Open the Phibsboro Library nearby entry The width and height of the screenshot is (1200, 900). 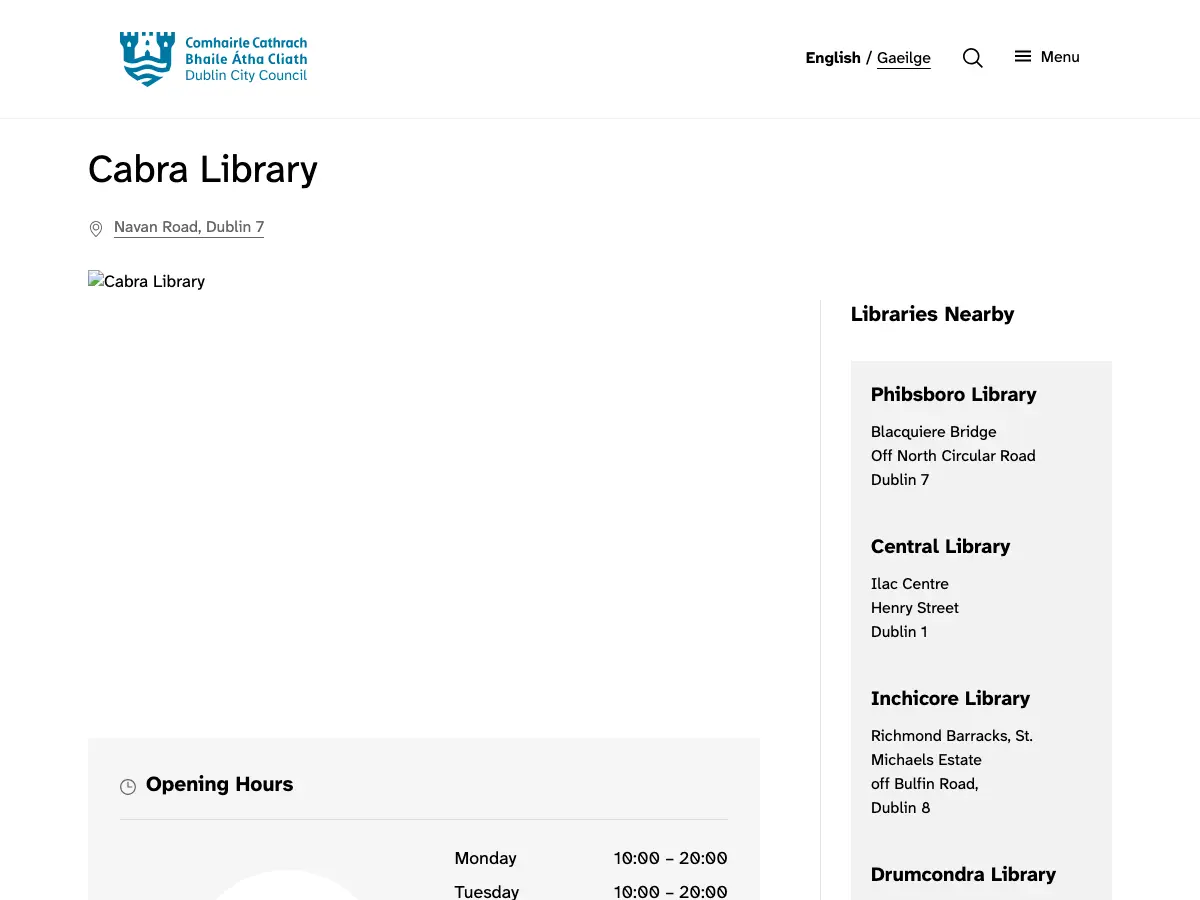954,394
